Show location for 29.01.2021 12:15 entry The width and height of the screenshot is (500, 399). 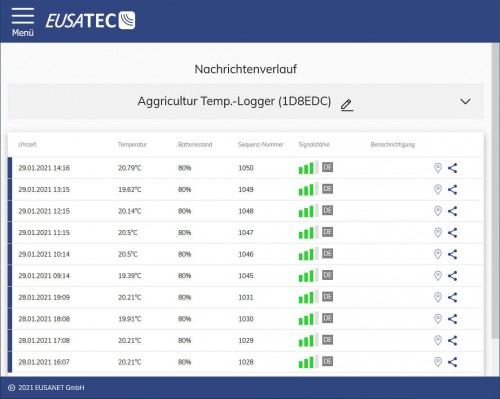(438, 211)
